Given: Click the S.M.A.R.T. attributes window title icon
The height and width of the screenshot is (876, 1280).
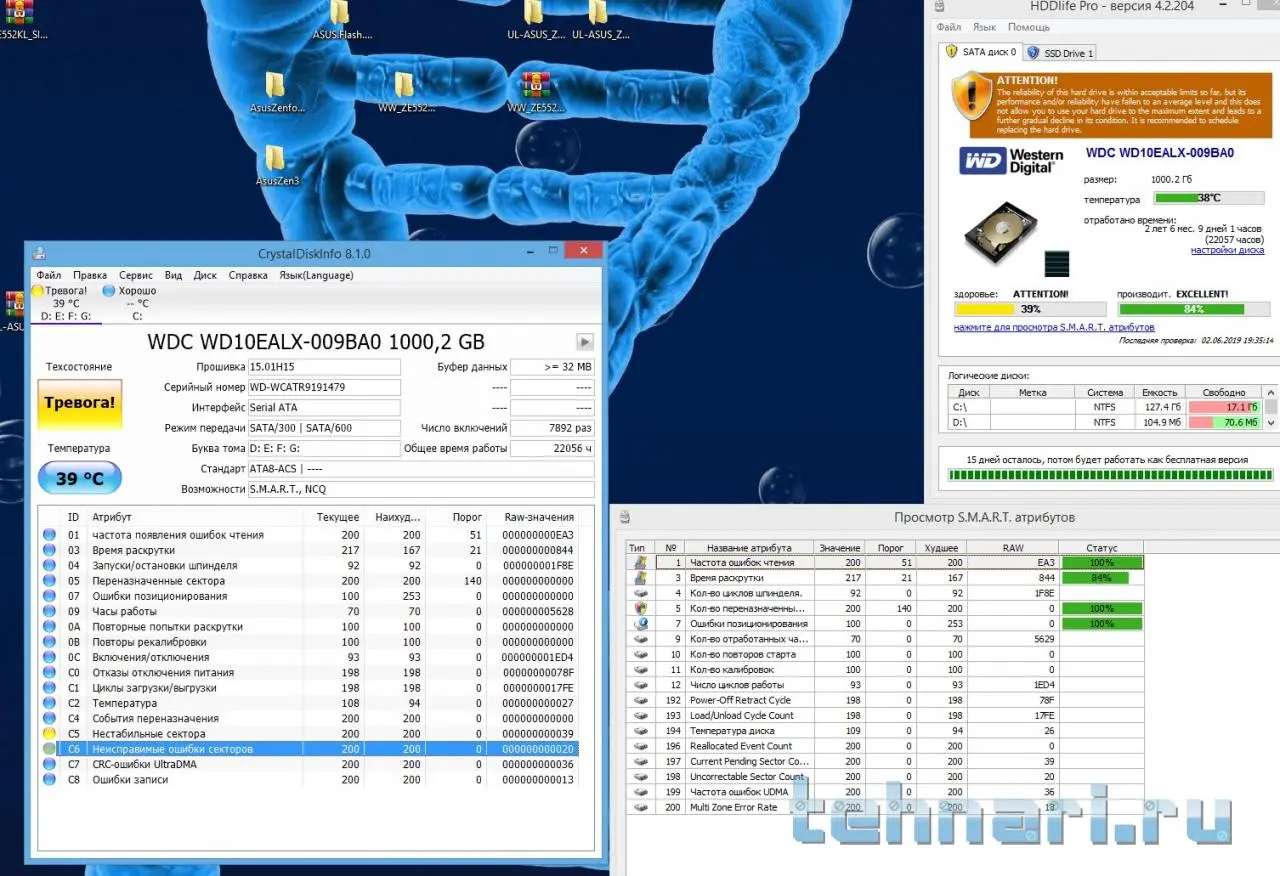Looking at the screenshot, I should [625, 517].
